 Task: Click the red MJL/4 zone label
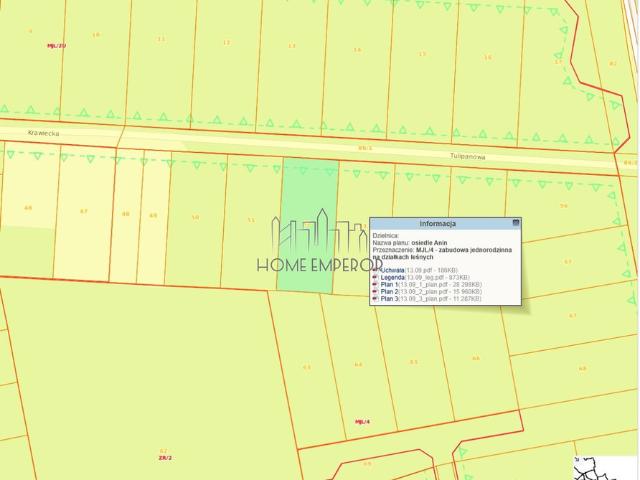[362, 422]
